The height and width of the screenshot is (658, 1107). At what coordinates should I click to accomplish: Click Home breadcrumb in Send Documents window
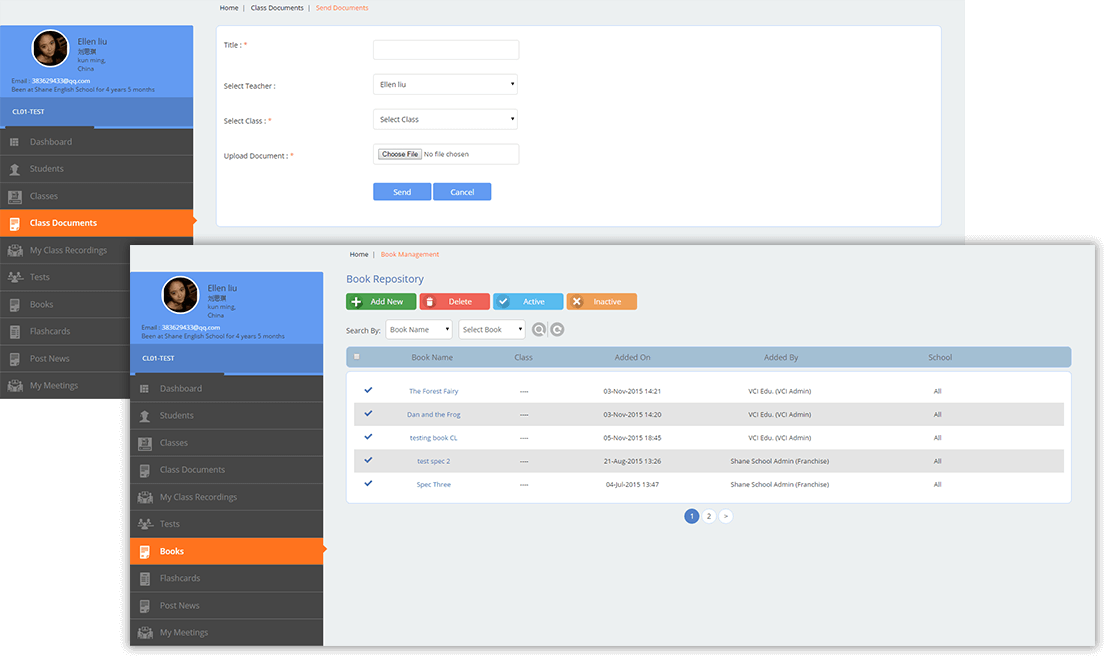tap(229, 8)
